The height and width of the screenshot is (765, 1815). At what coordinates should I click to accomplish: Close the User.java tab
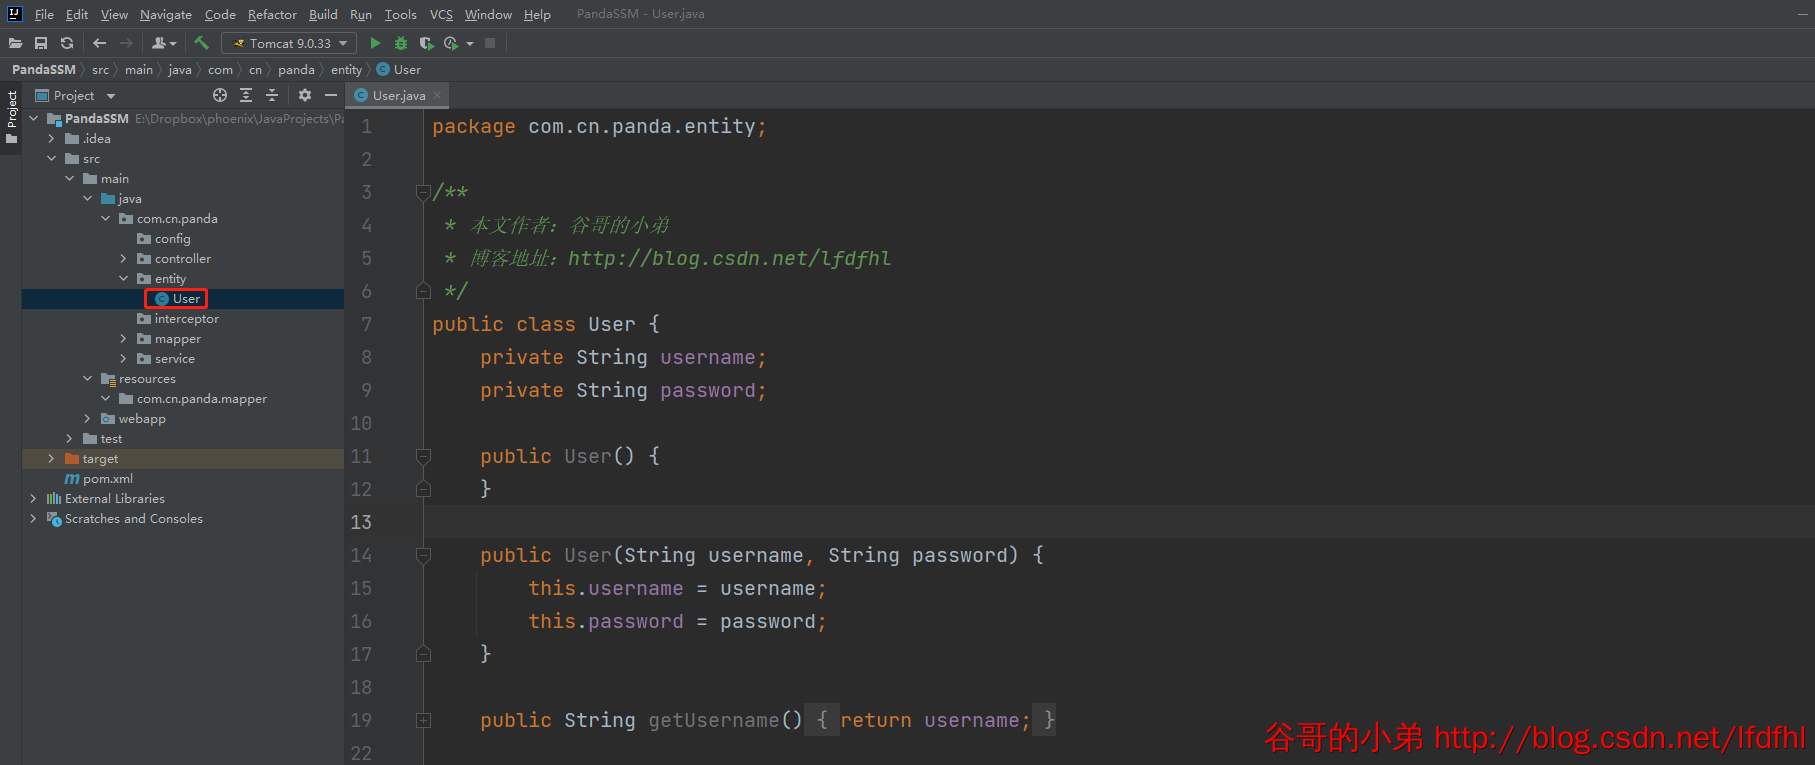coord(437,95)
